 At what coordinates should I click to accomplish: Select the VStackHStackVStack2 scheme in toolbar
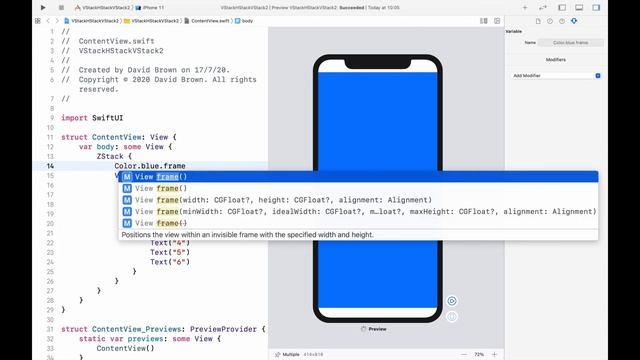(102, 8)
